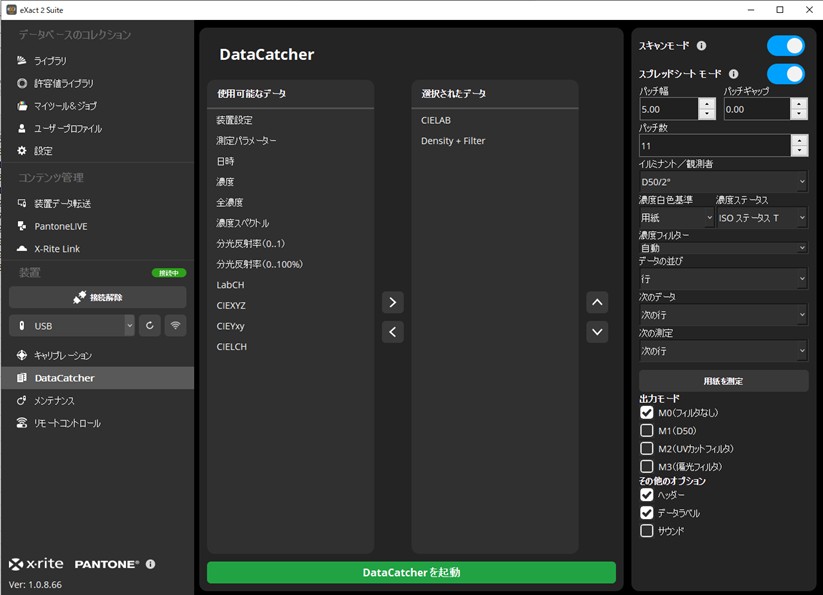Click the パッチ幅 input field showing 5.00

pyautogui.click(x=669, y=109)
